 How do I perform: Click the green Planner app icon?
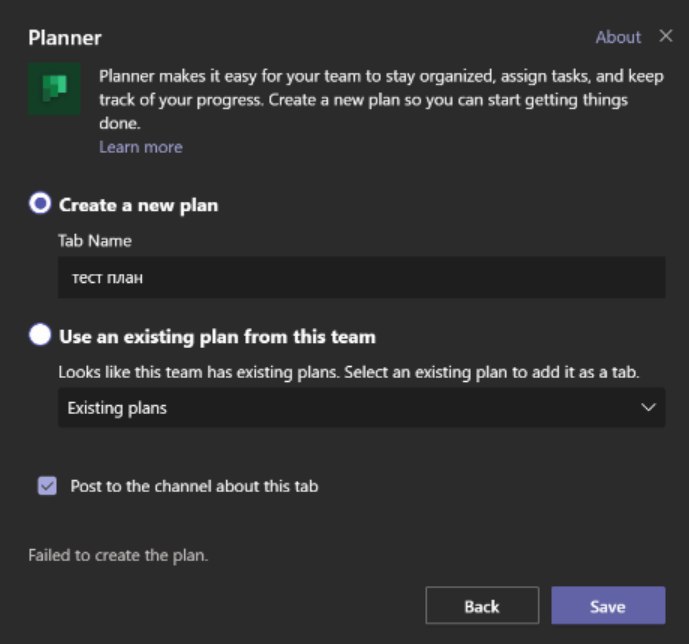(54, 89)
